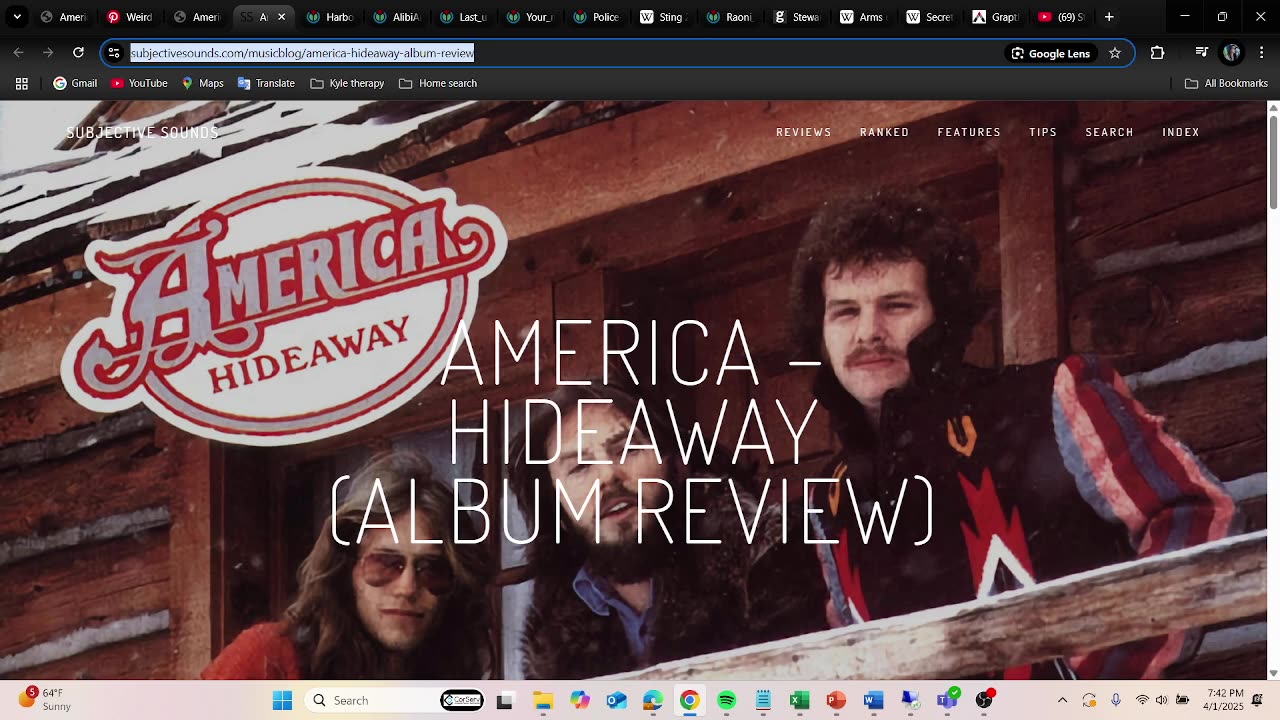
Task: Open the Features menu item
Action: click(x=969, y=132)
